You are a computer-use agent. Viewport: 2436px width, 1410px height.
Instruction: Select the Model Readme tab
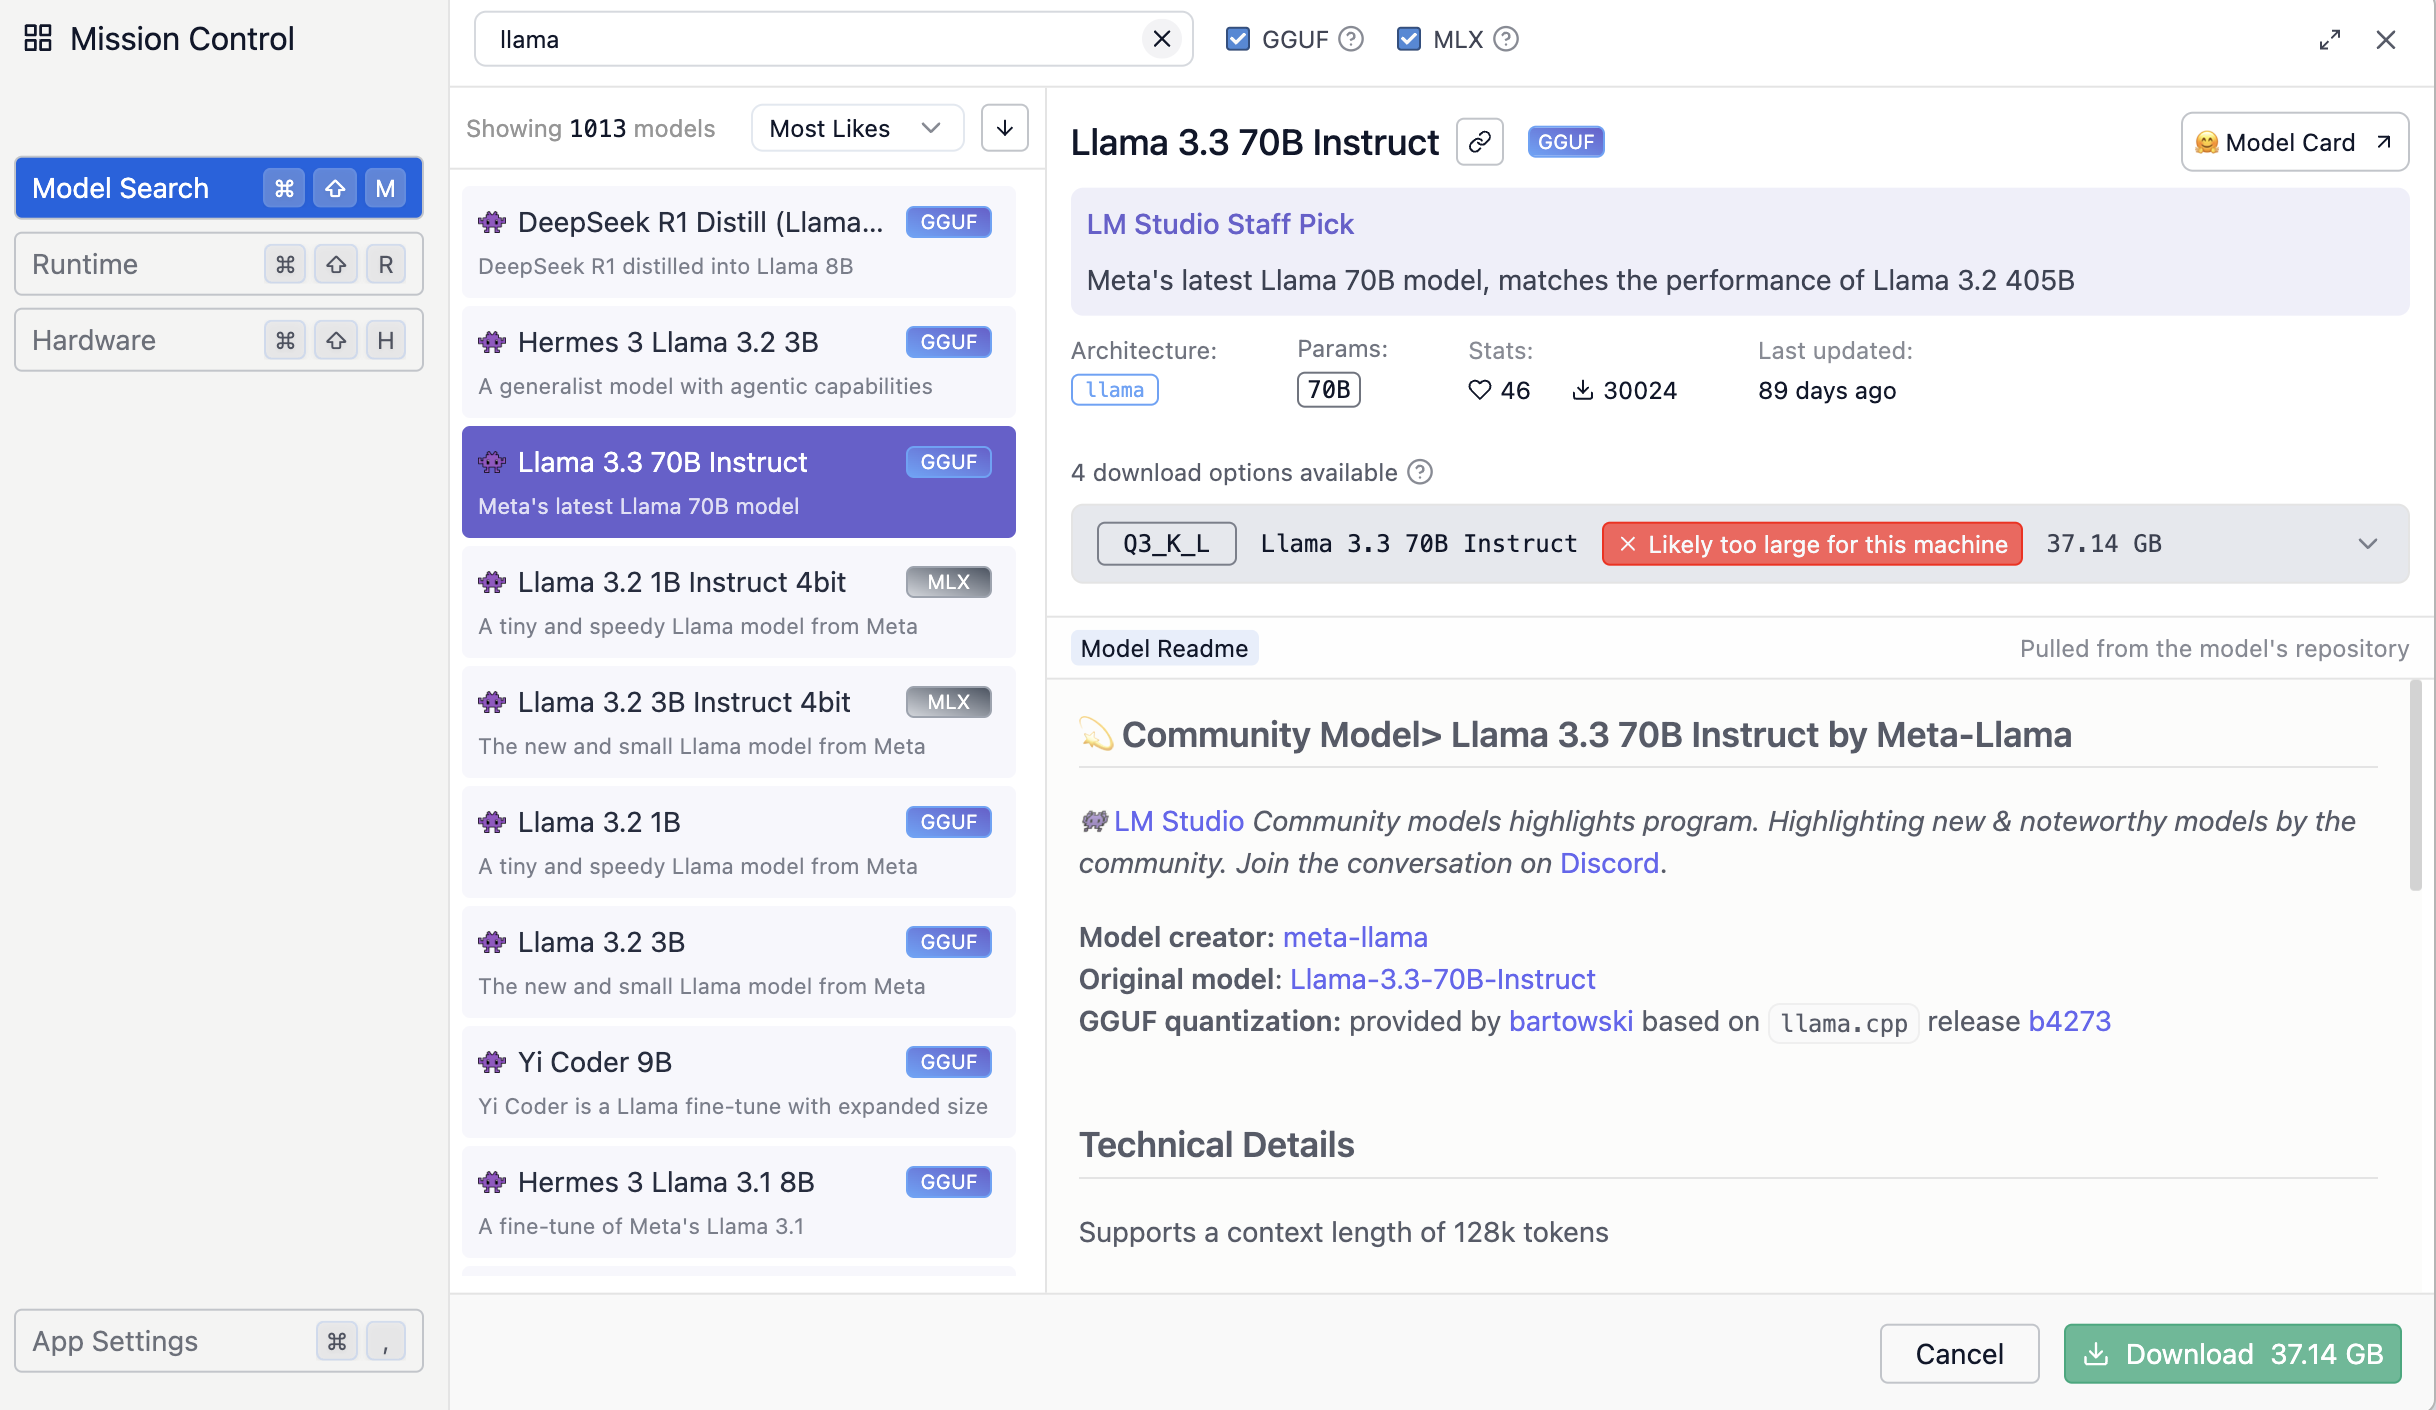click(1164, 648)
